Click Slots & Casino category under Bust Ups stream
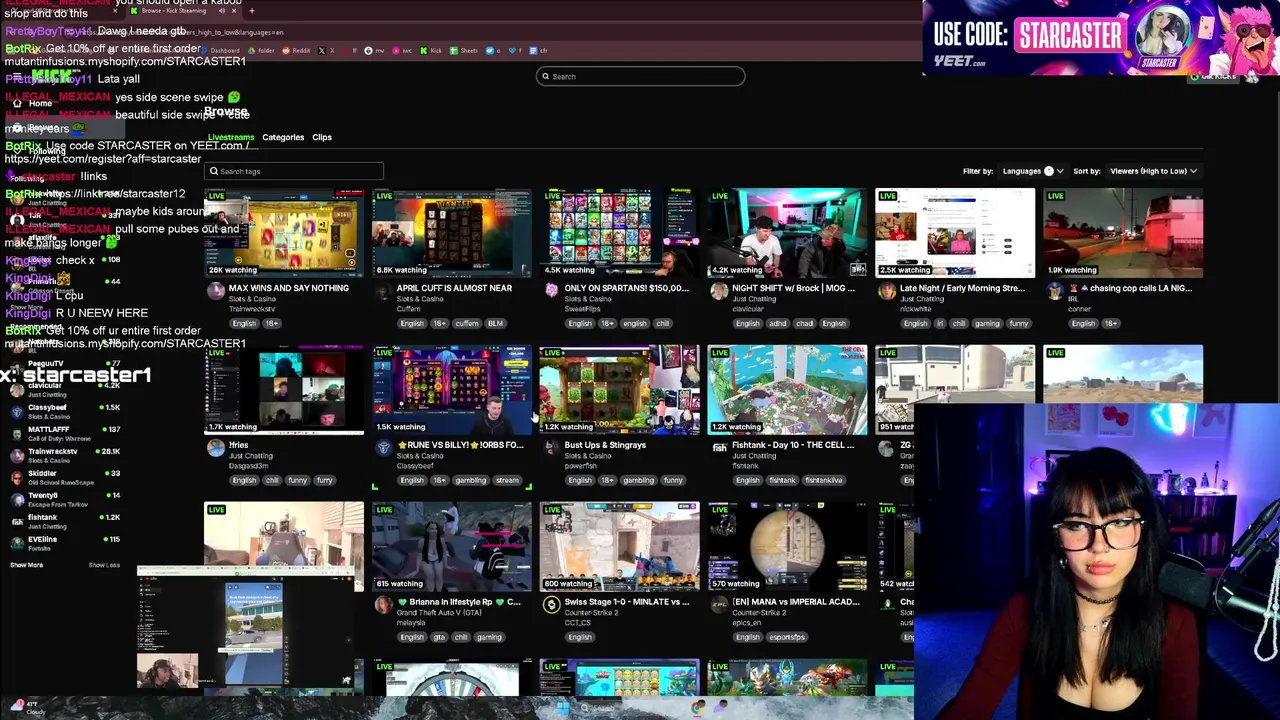 point(588,456)
